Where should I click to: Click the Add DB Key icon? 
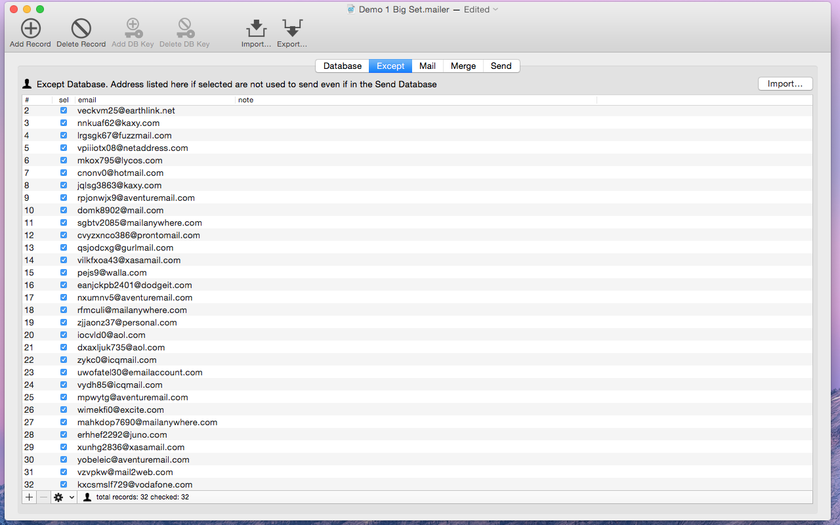coord(133,28)
